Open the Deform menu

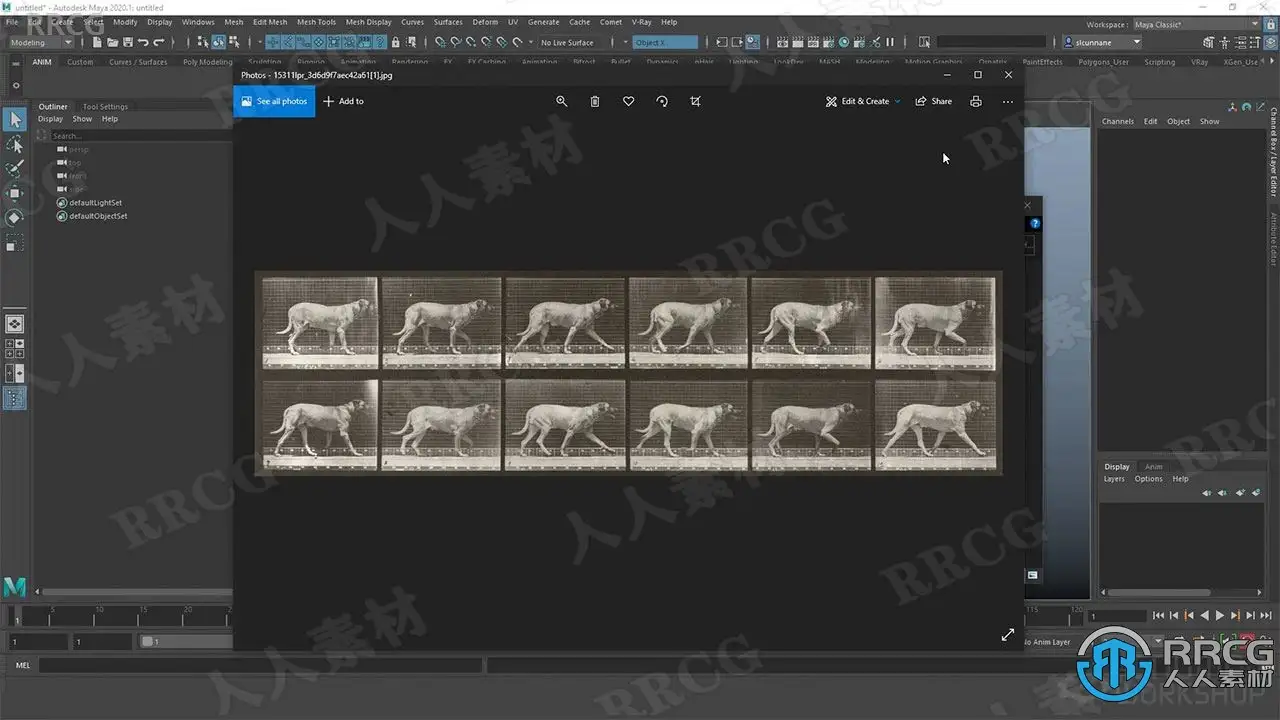coord(485,22)
